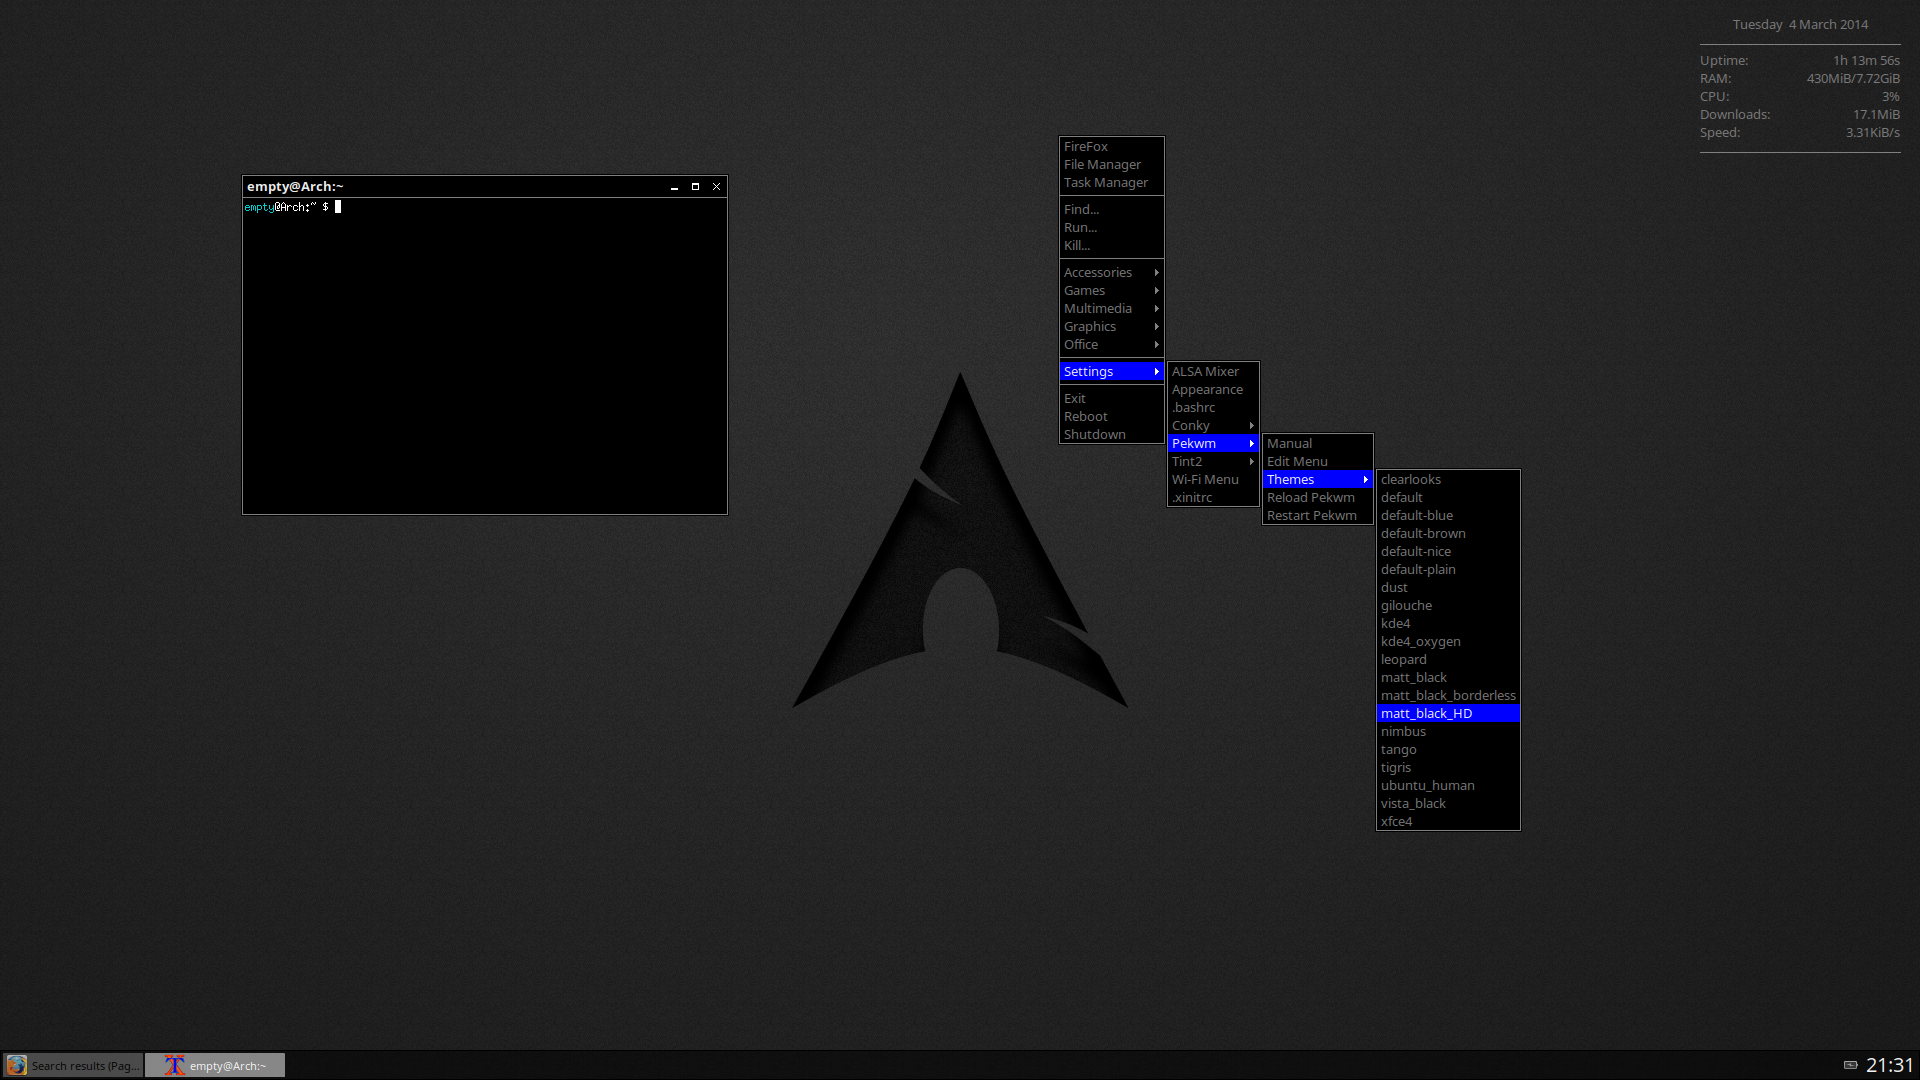Choose Find... in the root menu
The image size is (1920, 1080).
[x=1111, y=209]
